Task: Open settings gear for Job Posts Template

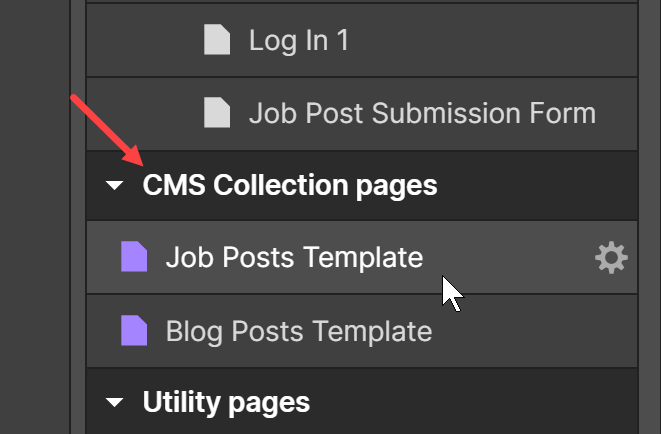Action: (611, 257)
